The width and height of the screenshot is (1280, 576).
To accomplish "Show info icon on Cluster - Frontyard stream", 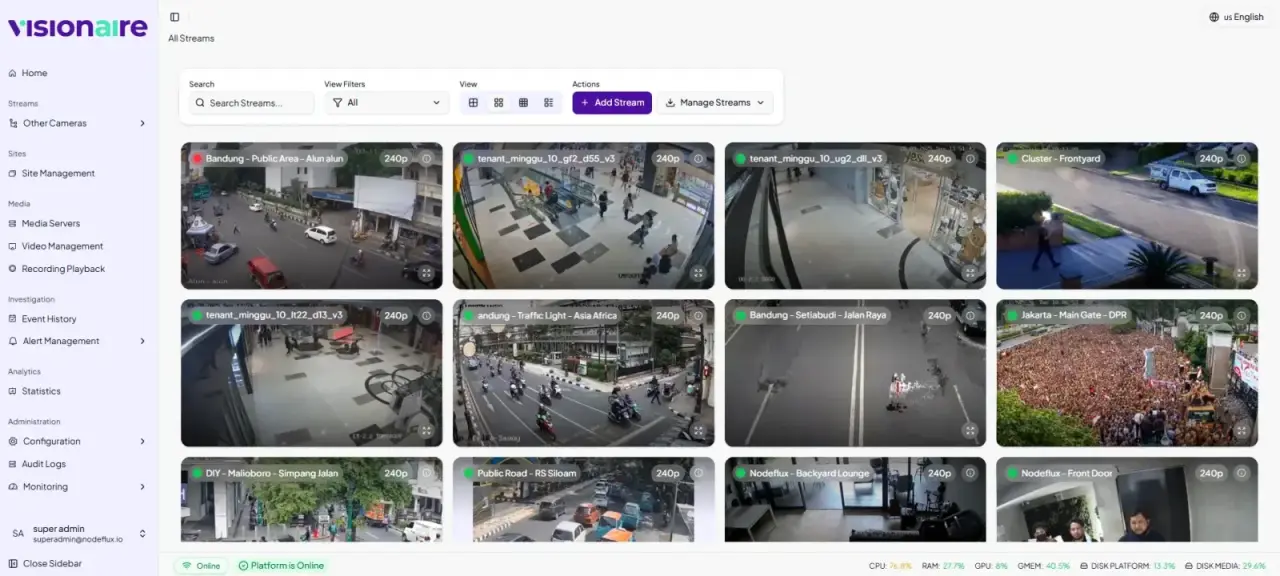I will tap(1242, 158).
